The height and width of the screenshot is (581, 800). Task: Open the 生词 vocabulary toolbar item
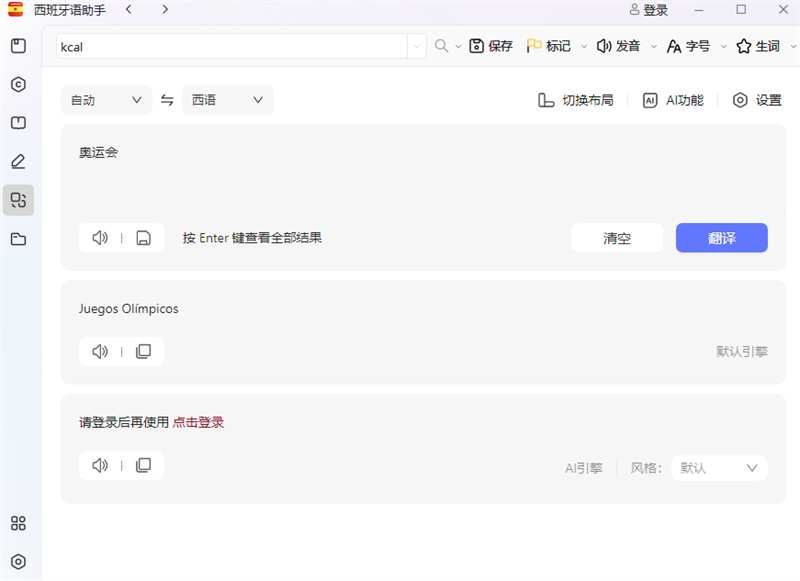click(758, 46)
